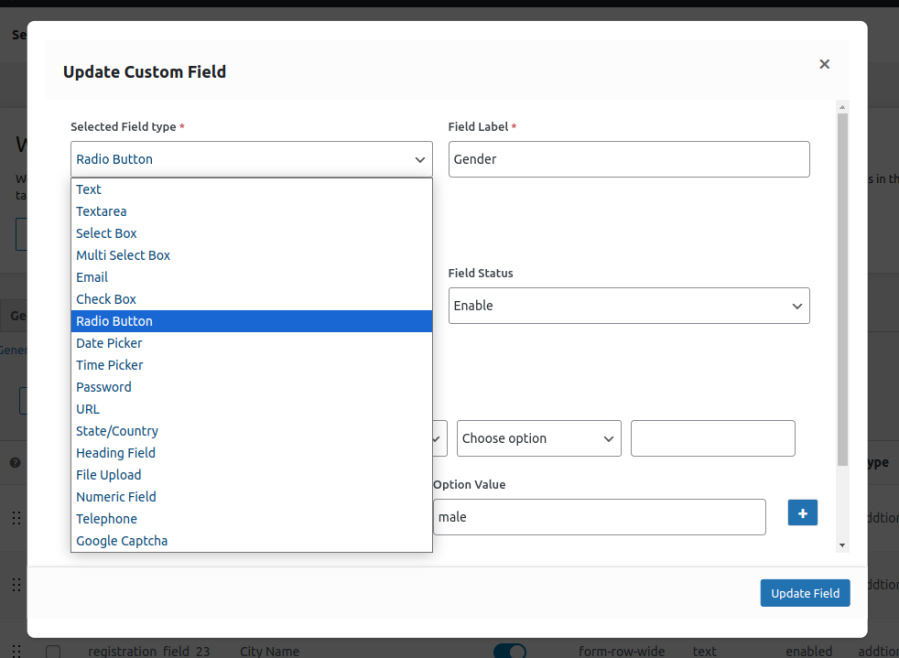Click the Field Label input containing Gender
The image size is (899, 658).
coord(628,159)
